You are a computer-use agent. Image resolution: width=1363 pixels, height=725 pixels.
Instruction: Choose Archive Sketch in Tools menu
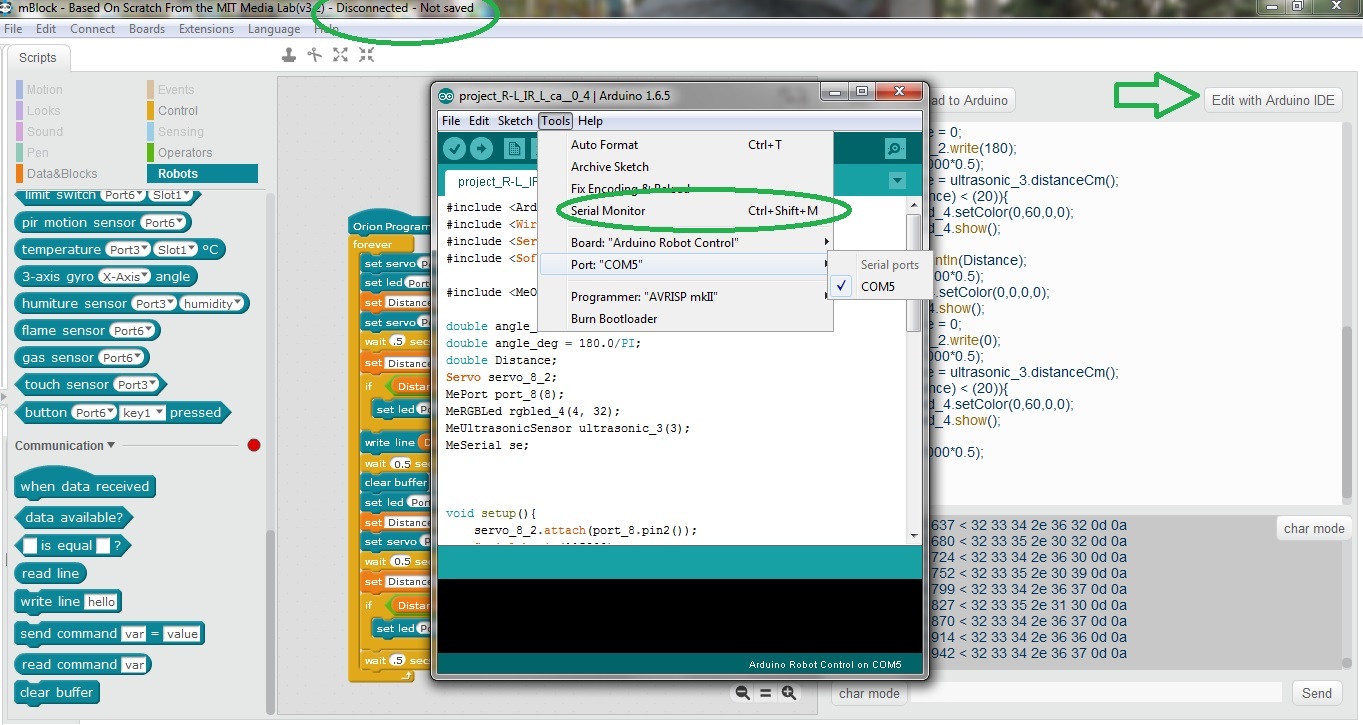[x=685, y=167]
